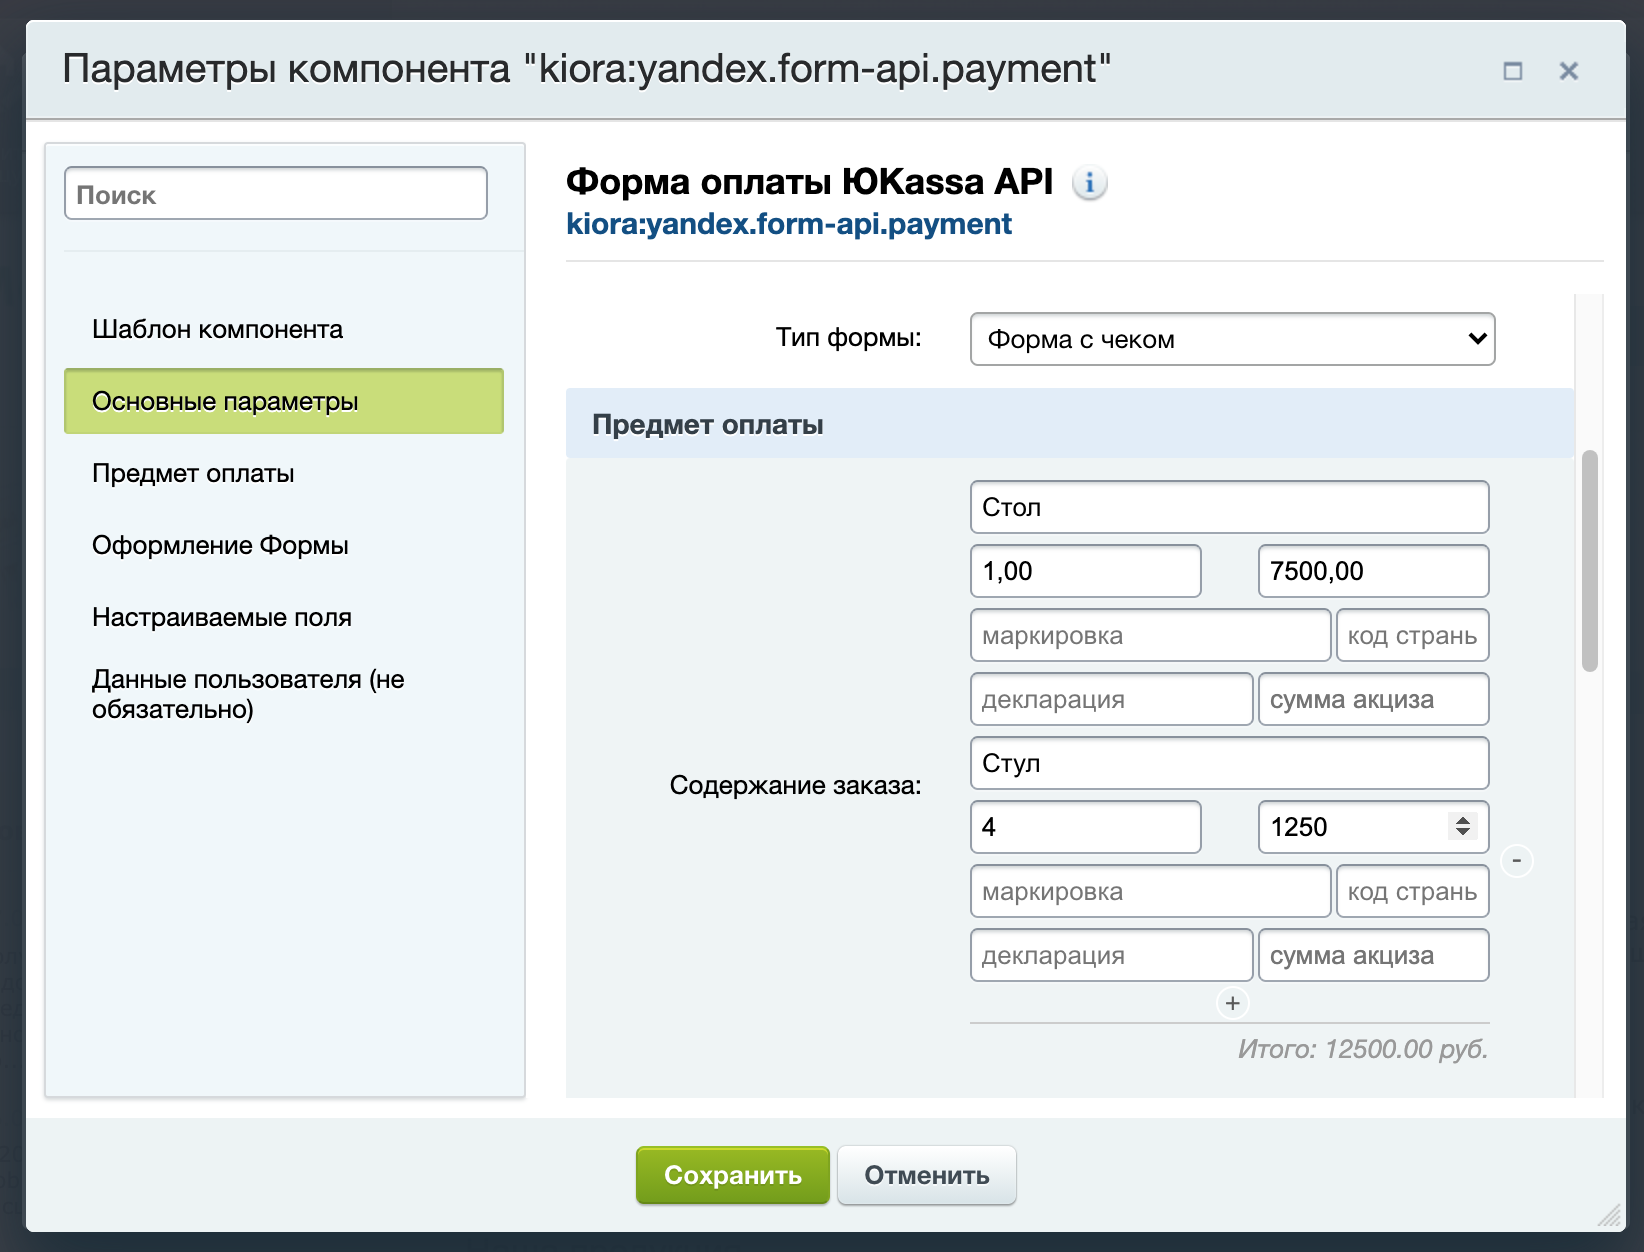Click the price stepper arrows for Стул
This screenshot has height=1252, width=1644.
(1462, 826)
